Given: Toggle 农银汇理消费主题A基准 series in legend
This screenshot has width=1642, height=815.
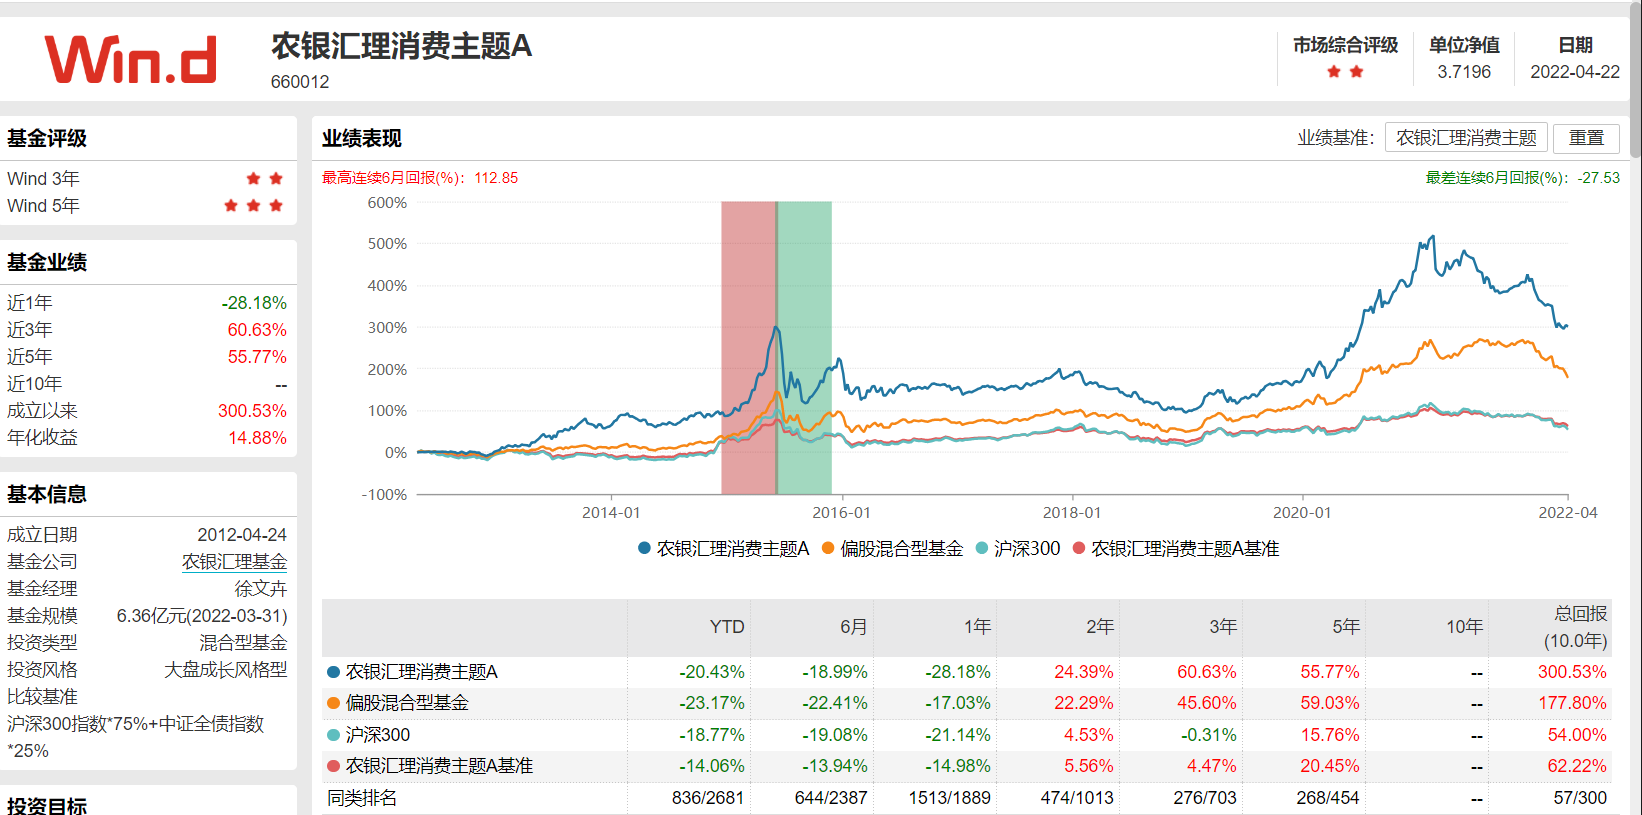Looking at the screenshot, I should [1176, 549].
